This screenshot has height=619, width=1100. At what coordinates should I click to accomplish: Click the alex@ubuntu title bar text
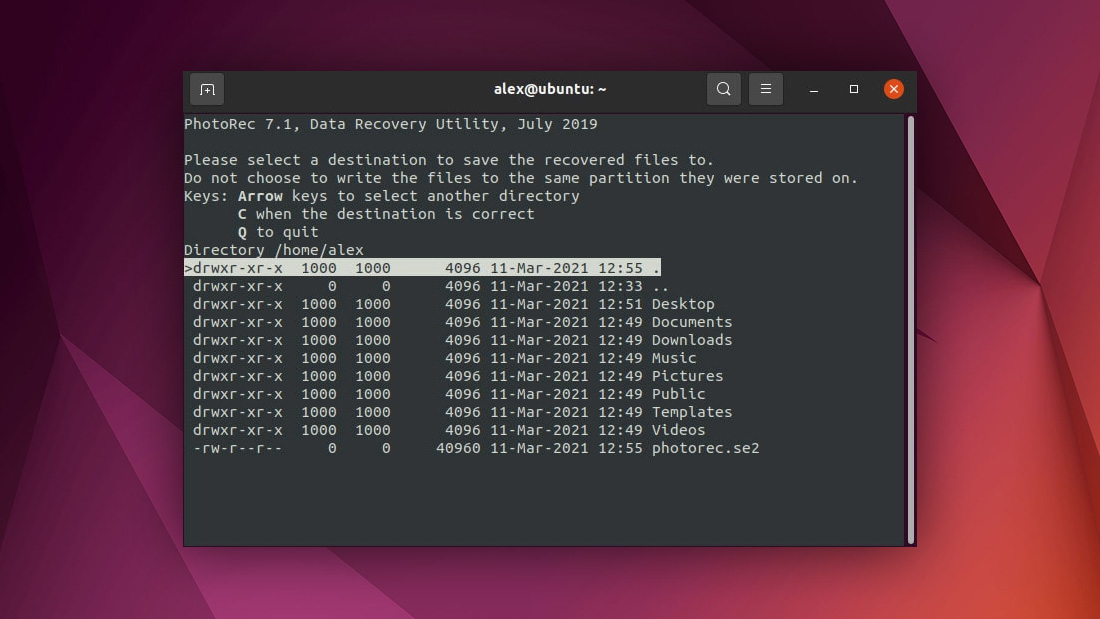pyautogui.click(x=550, y=89)
